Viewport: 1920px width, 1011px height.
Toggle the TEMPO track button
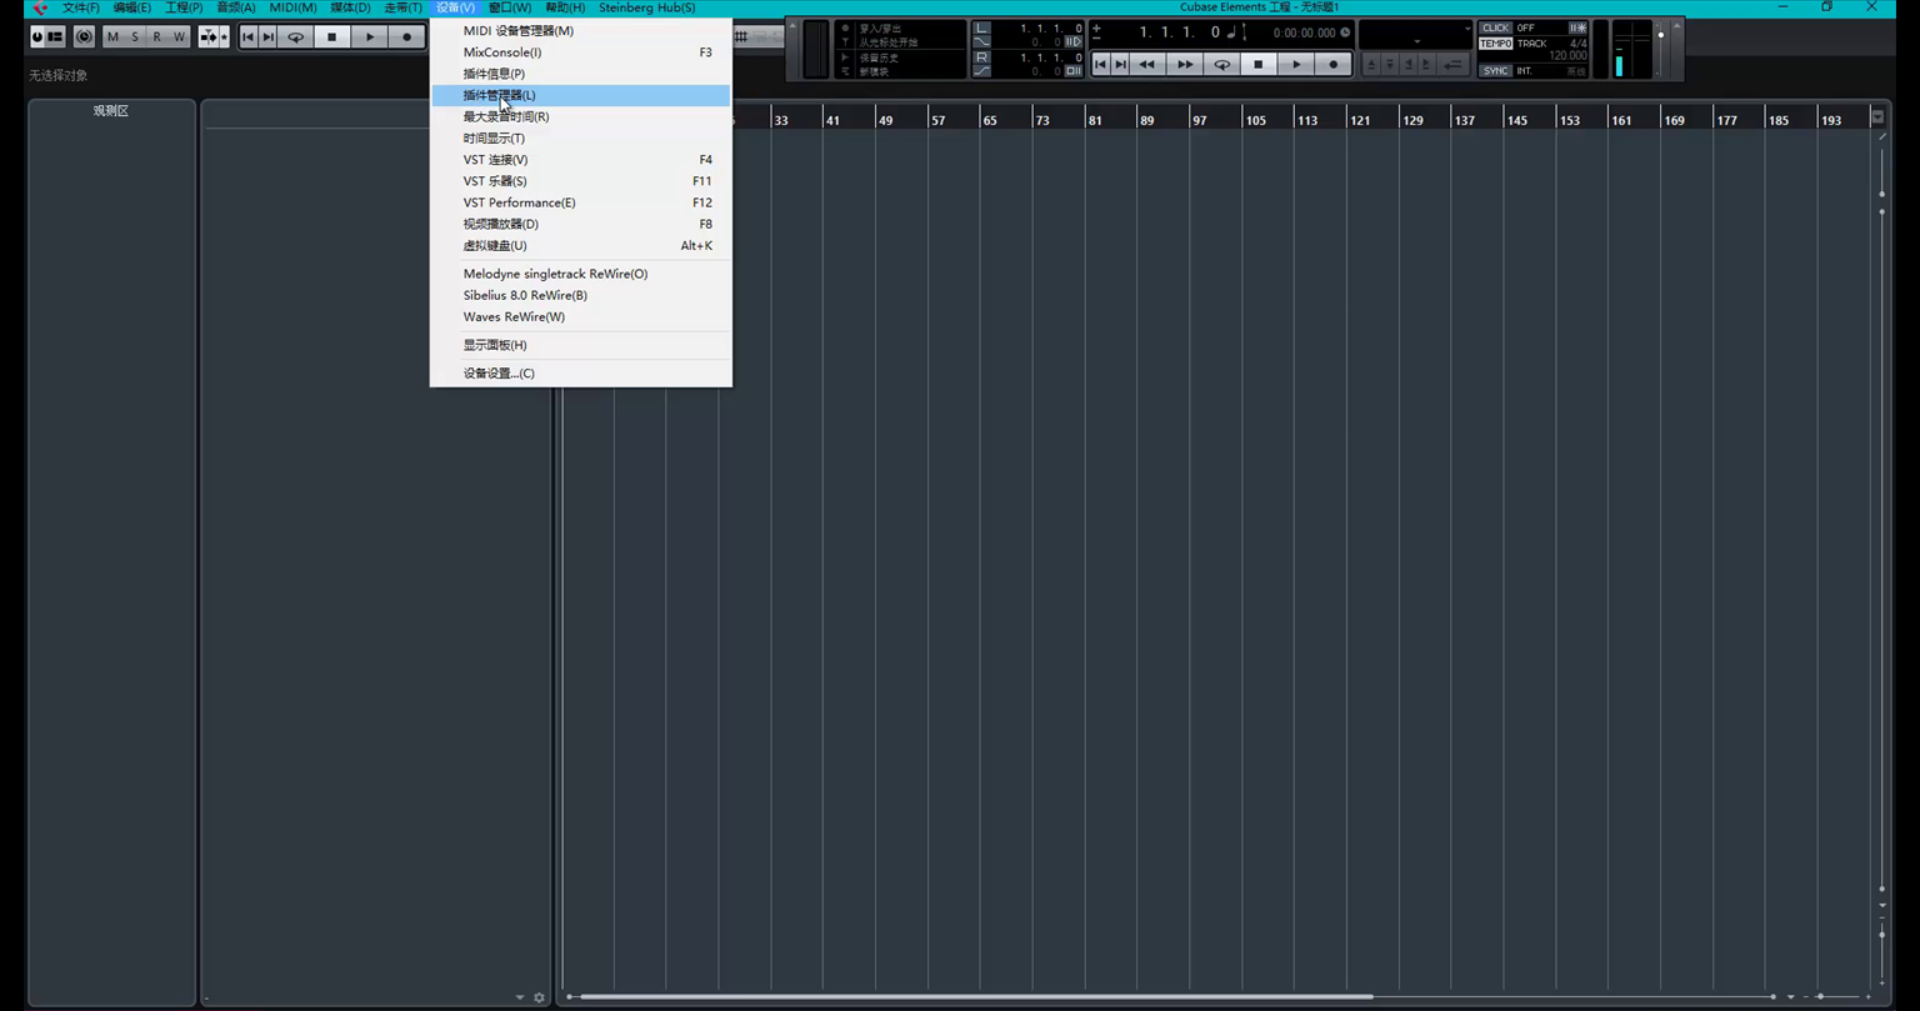(x=1496, y=44)
